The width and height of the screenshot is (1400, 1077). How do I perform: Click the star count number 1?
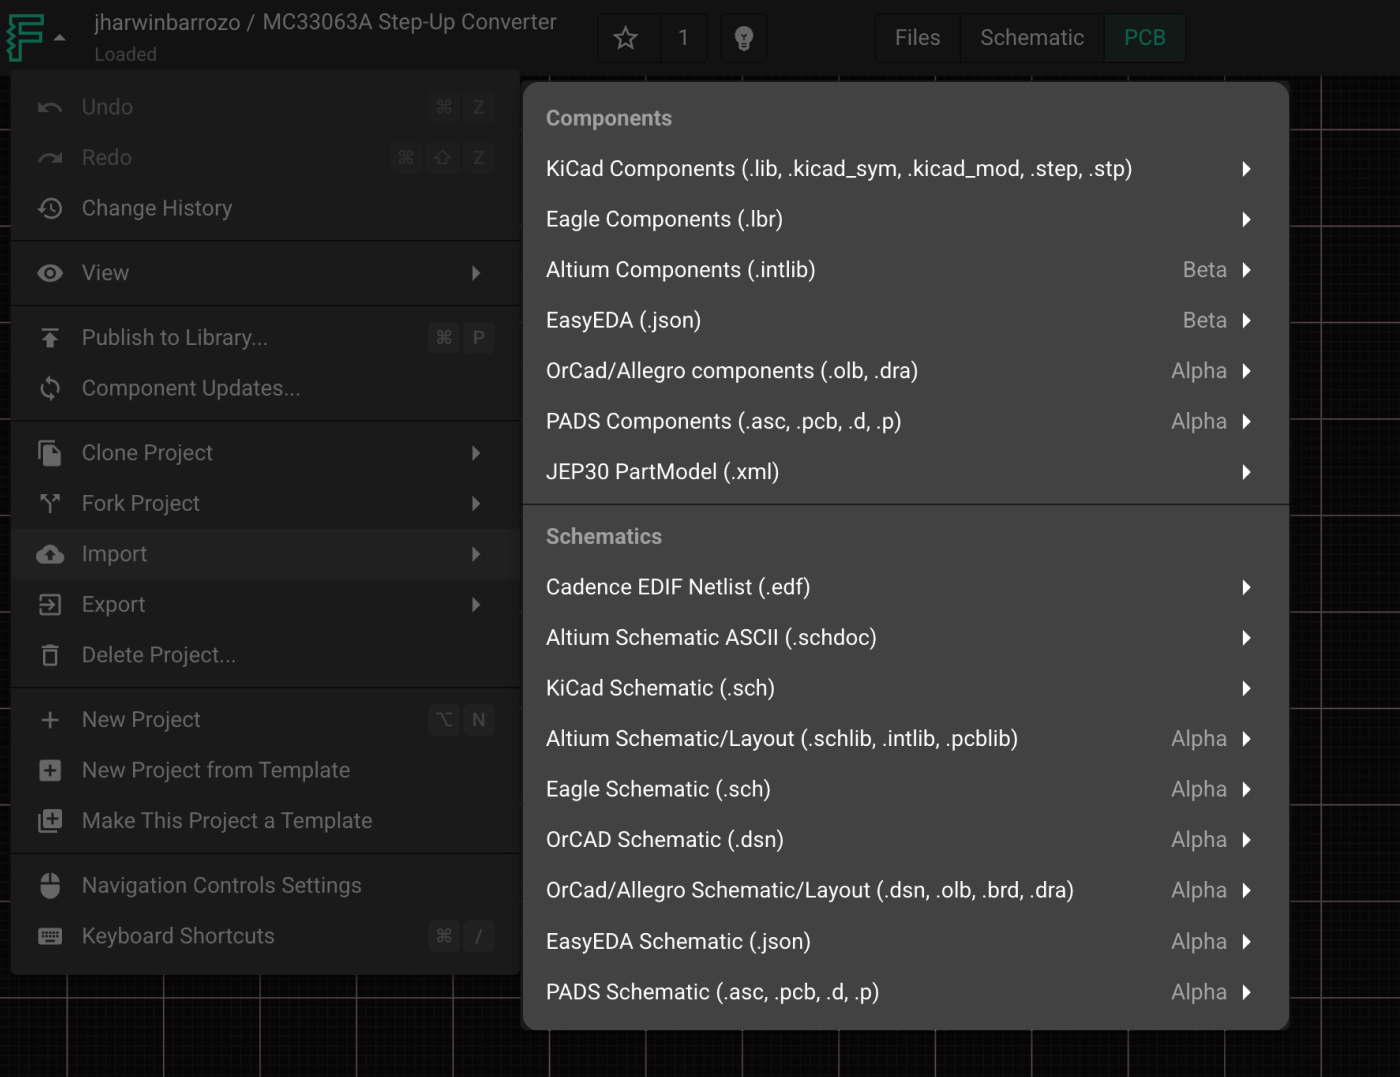(x=683, y=38)
